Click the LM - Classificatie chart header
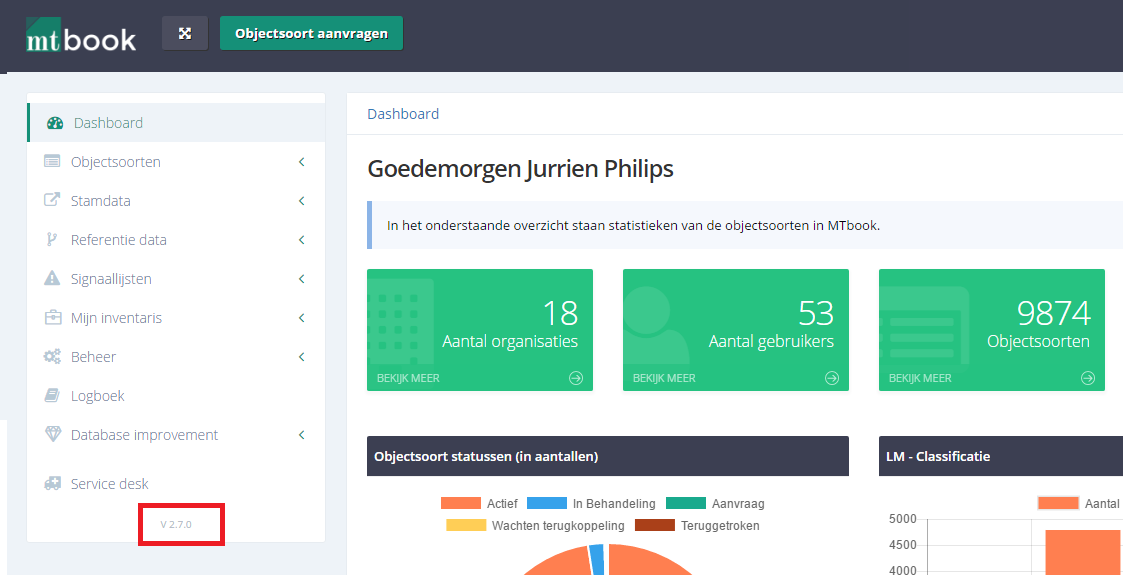Image resolution: width=1123 pixels, height=575 pixels. tap(1001, 456)
